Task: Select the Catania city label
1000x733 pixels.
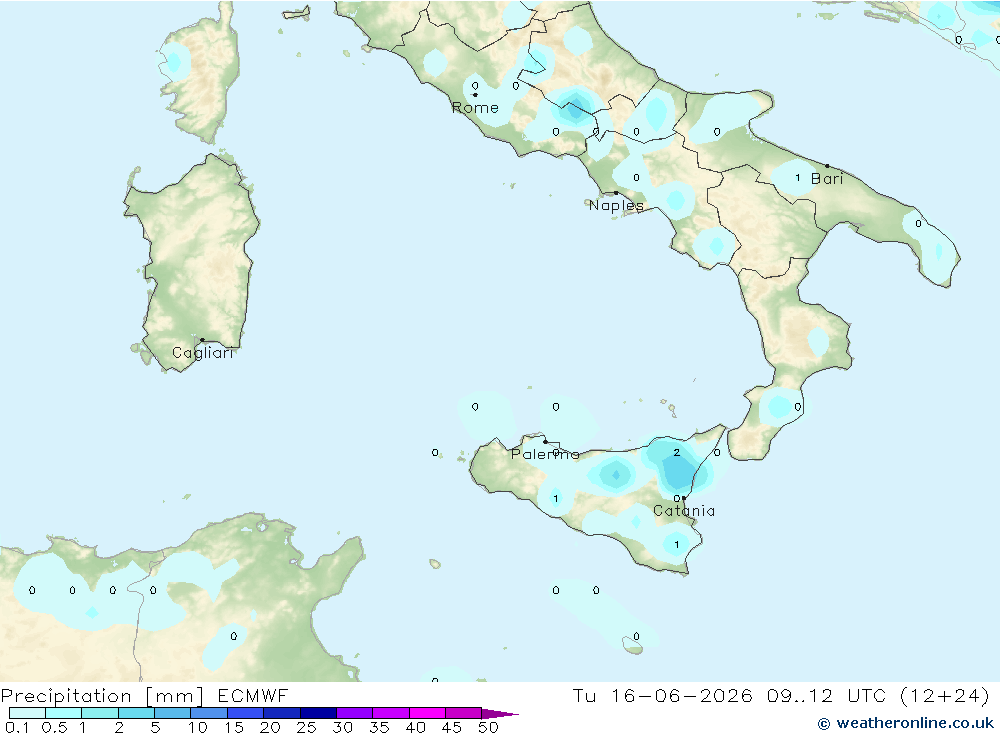Action: [x=684, y=511]
